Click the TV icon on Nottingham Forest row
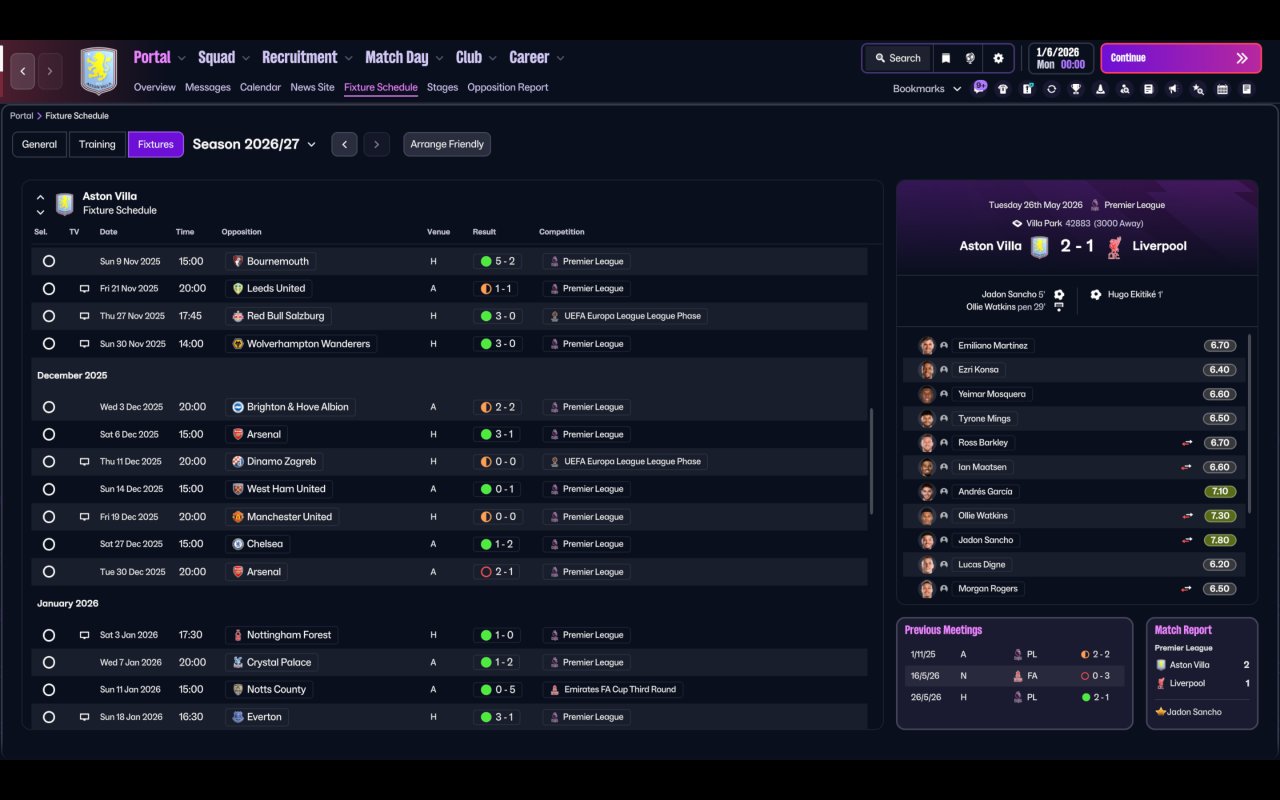1280x800 pixels. point(85,635)
